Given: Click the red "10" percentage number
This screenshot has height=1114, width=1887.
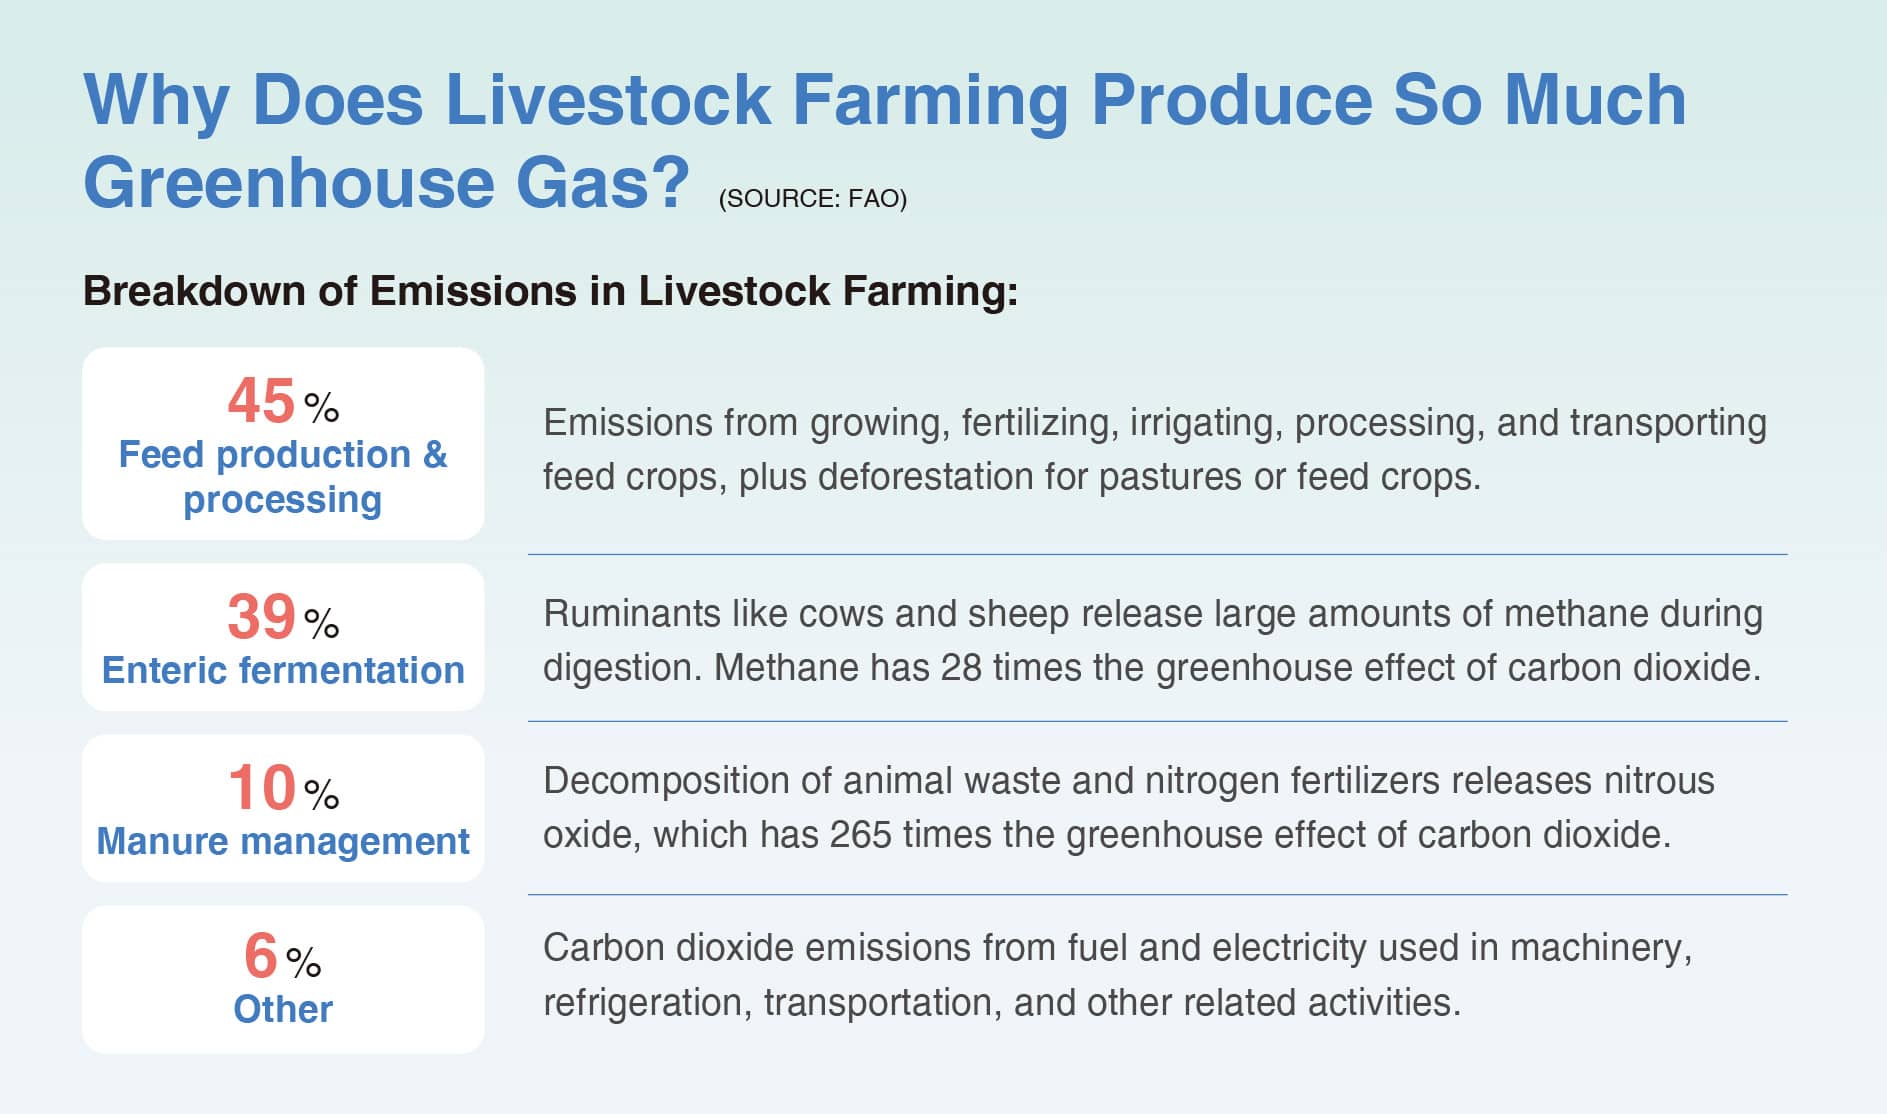Looking at the screenshot, I should pyautogui.click(x=261, y=788).
